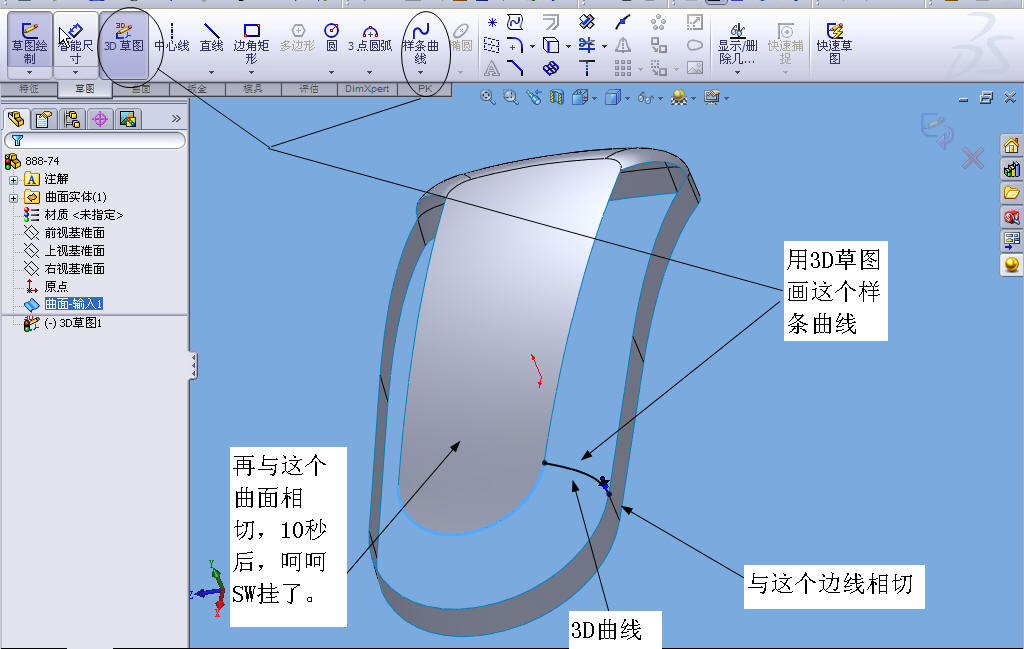
Task: Open the 直线 dropdown arrow
Action: [211, 72]
